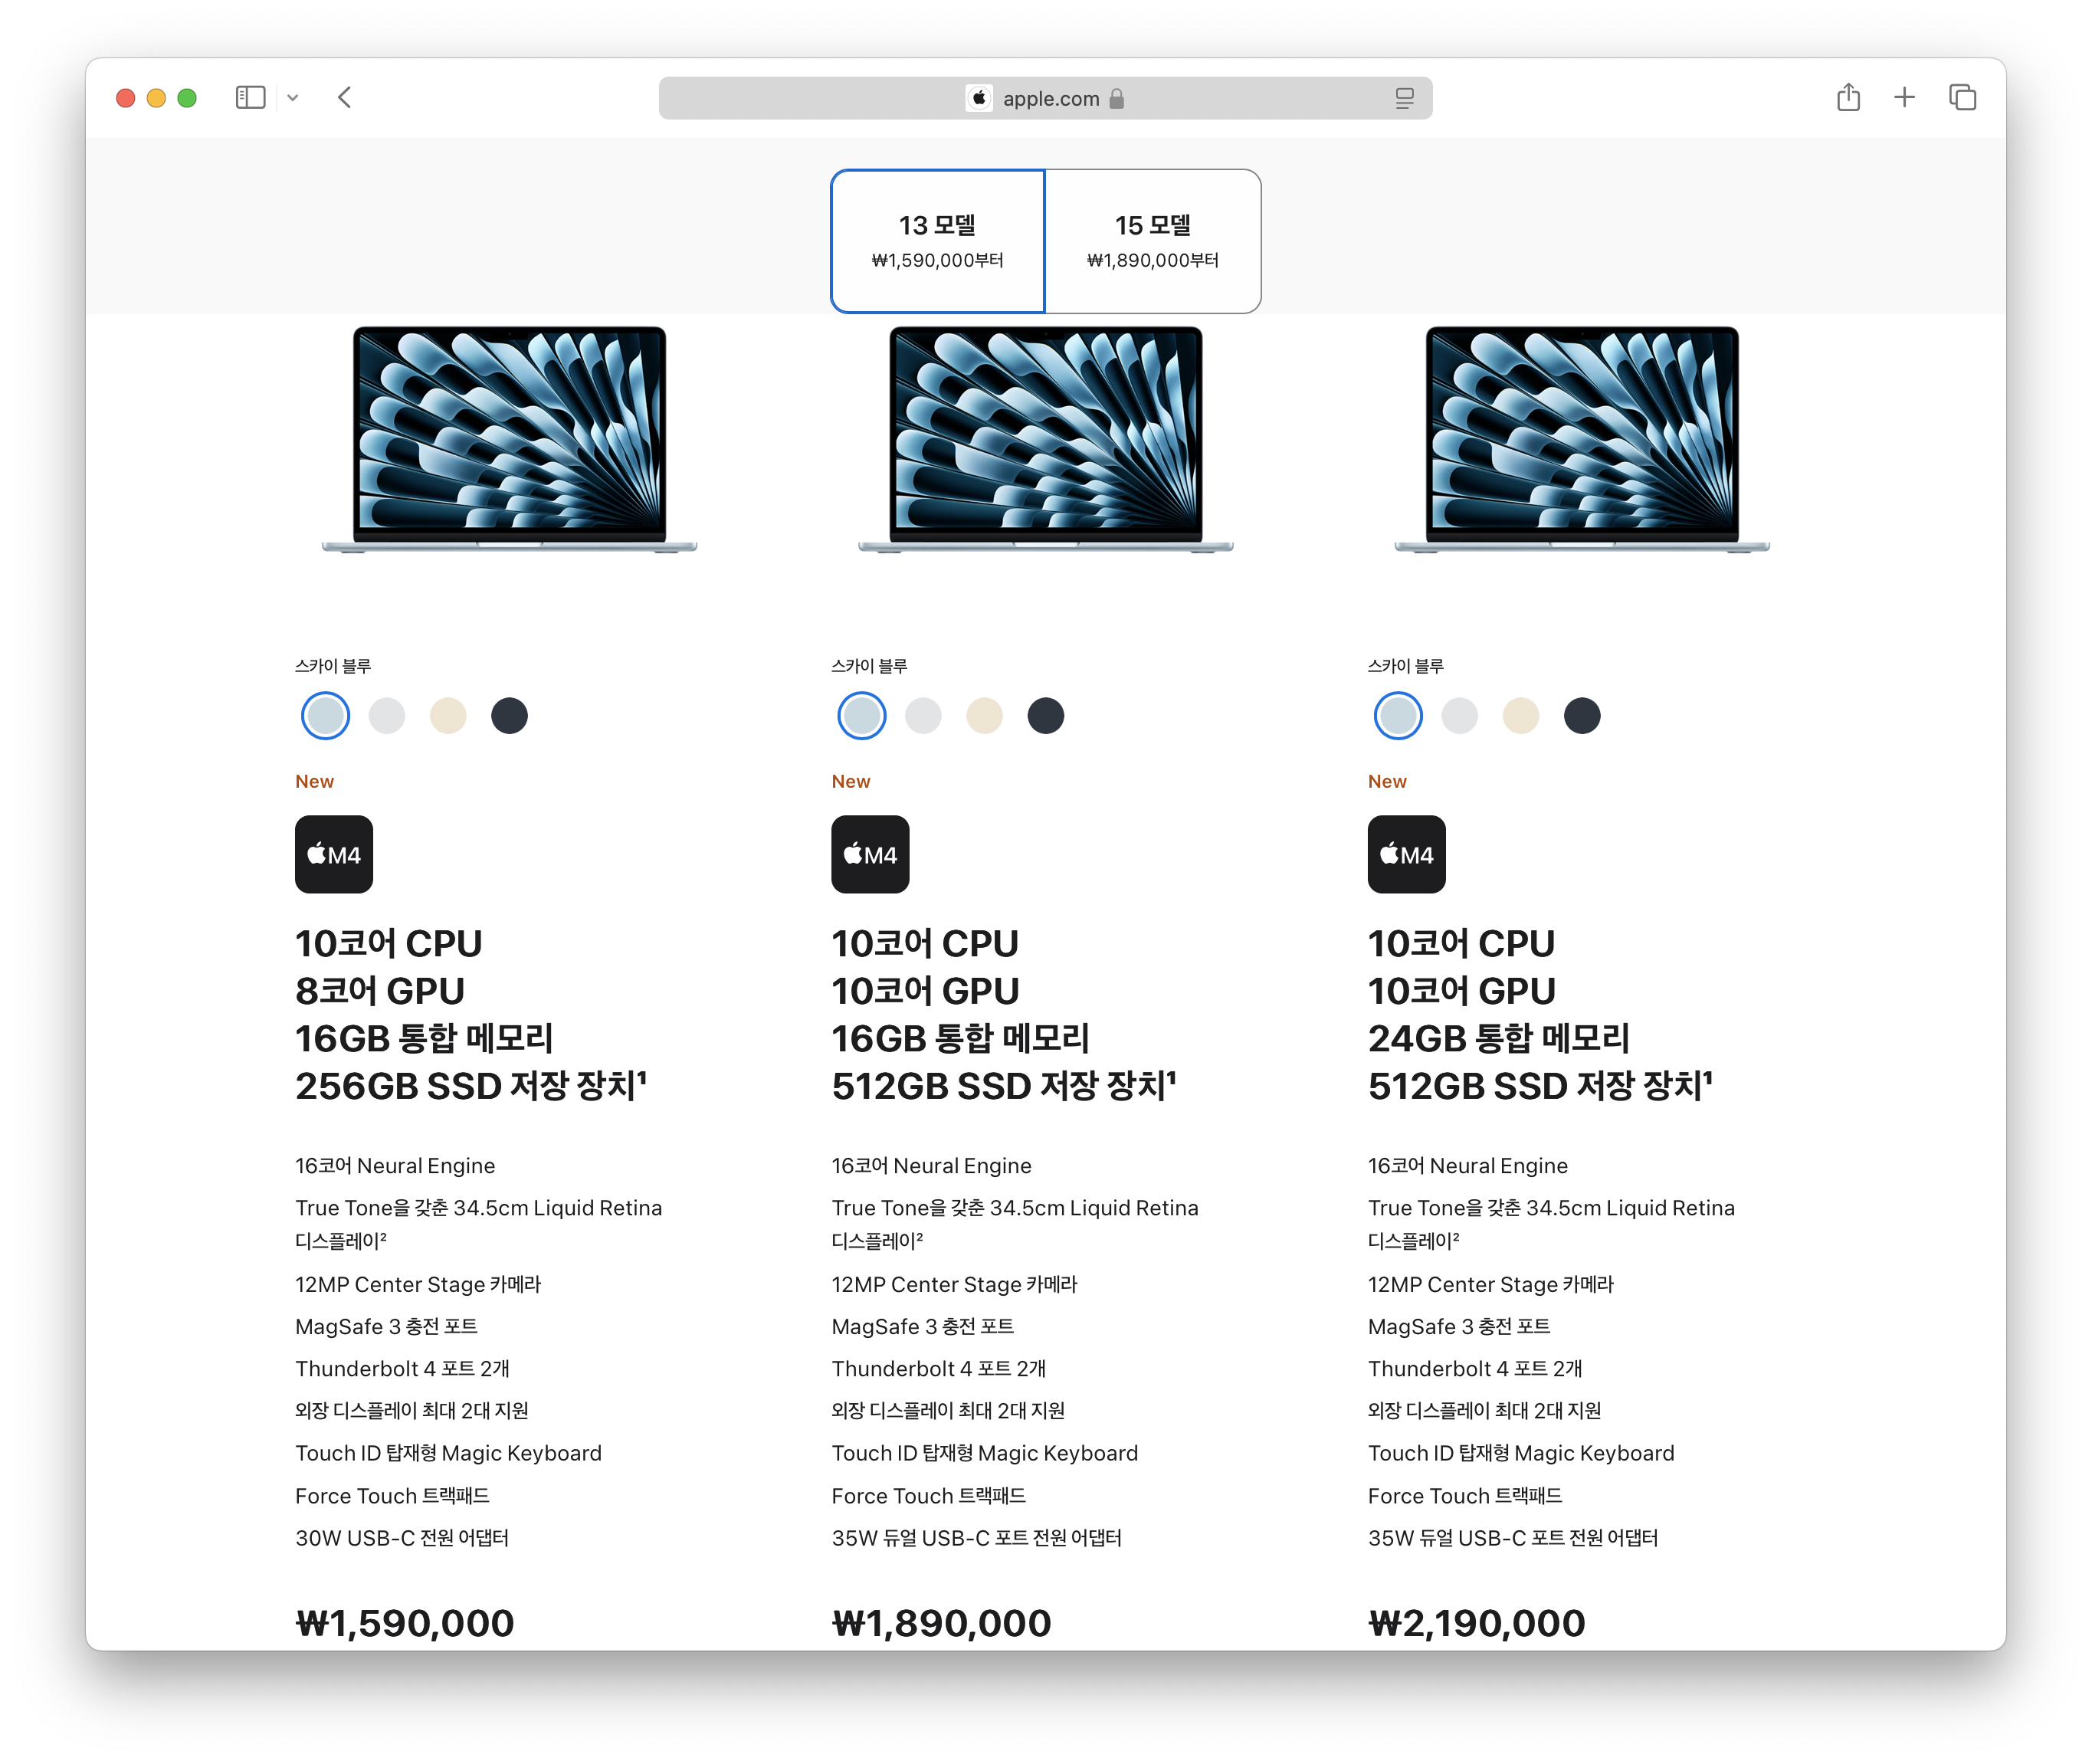The image size is (2092, 1764).
Task: Click the ₩2,190,000 price text
Action: pyautogui.click(x=1477, y=1623)
